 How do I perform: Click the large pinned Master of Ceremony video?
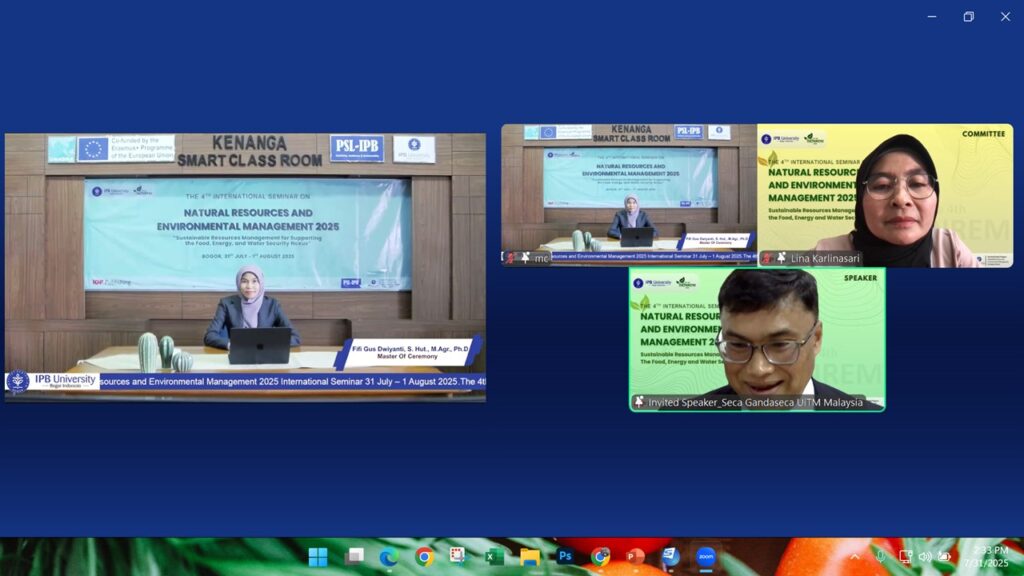(x=245, y=265)
